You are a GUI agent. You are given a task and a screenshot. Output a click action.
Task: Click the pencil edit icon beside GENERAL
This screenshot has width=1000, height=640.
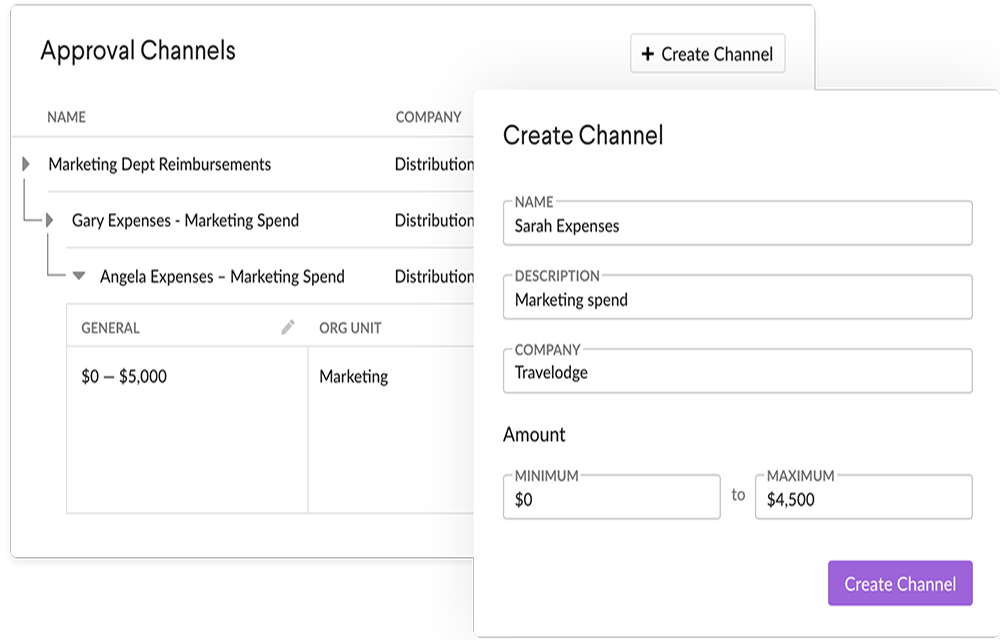[288, 327]
